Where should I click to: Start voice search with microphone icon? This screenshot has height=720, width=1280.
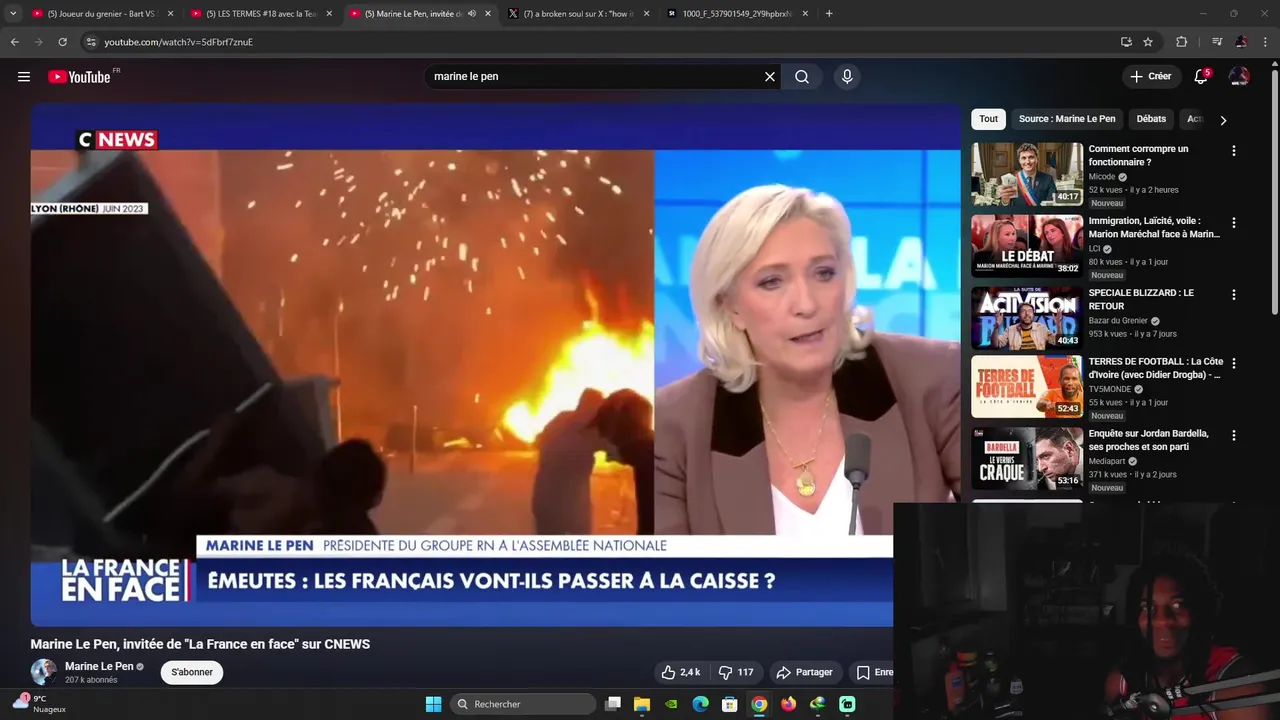[x=847, y=77]
